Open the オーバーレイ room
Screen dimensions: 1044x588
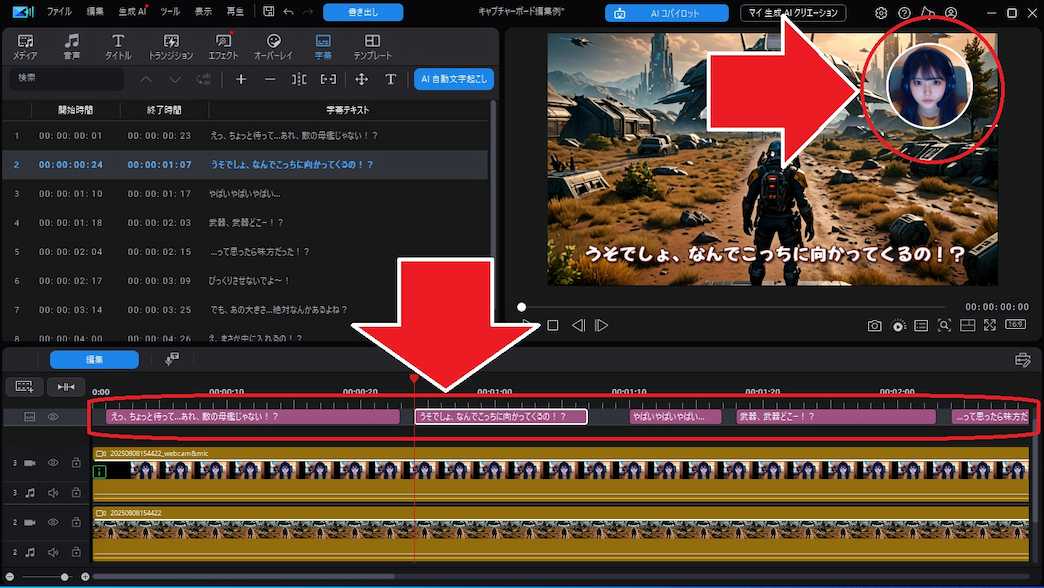pyautogui.click(x=273, y=44)
